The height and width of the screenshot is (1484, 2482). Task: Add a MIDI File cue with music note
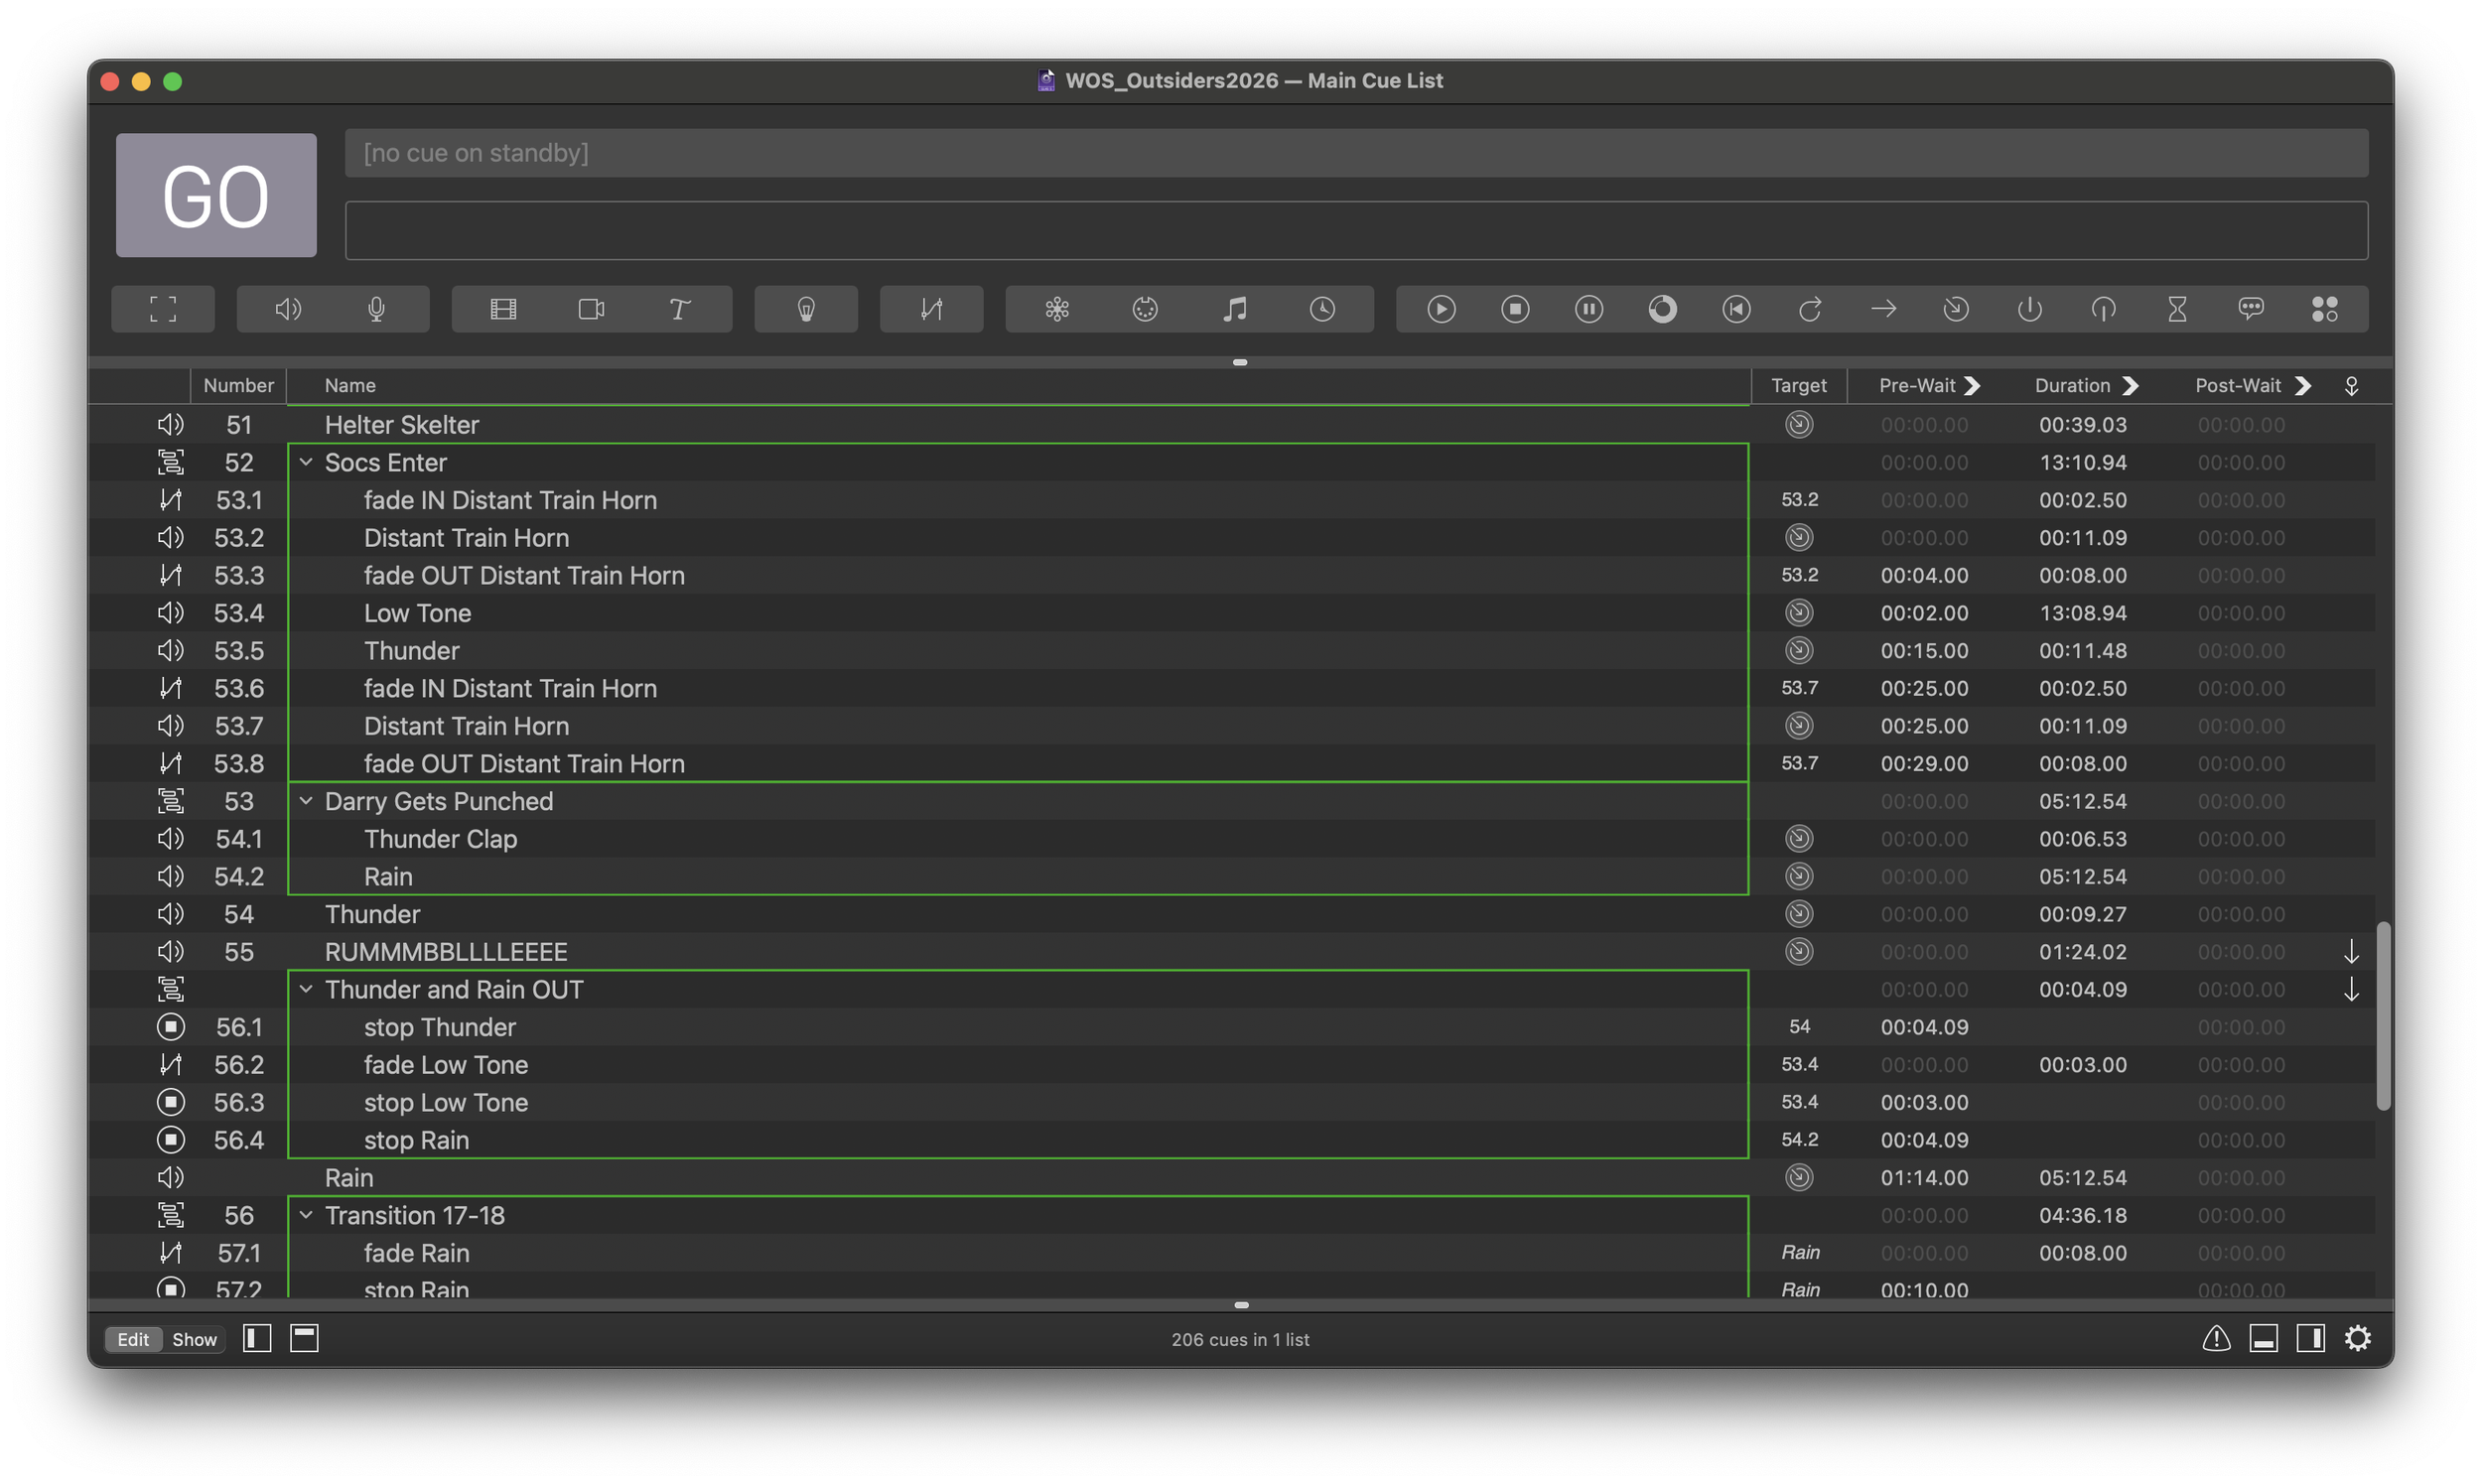tap(1234, 309)
